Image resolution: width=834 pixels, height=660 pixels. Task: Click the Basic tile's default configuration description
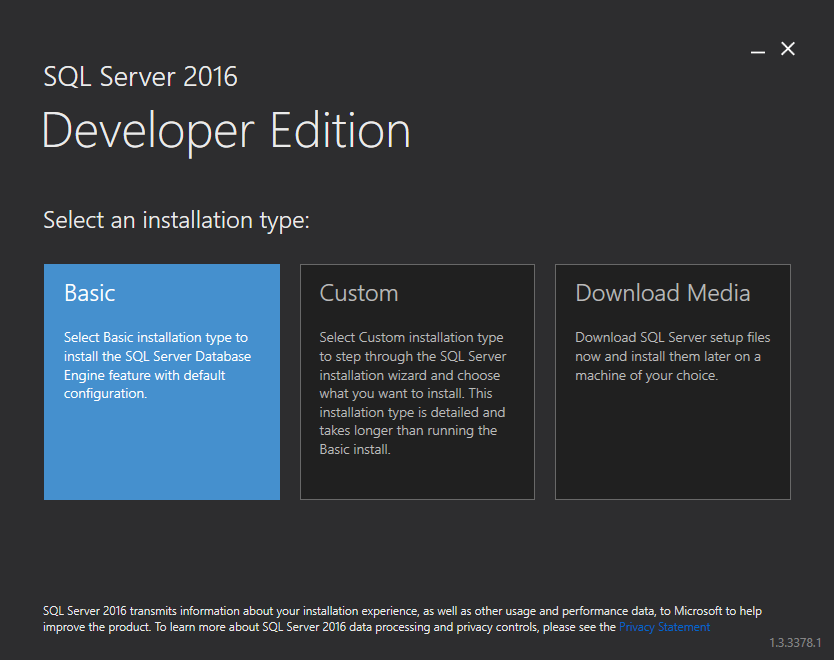coord(157,366)
